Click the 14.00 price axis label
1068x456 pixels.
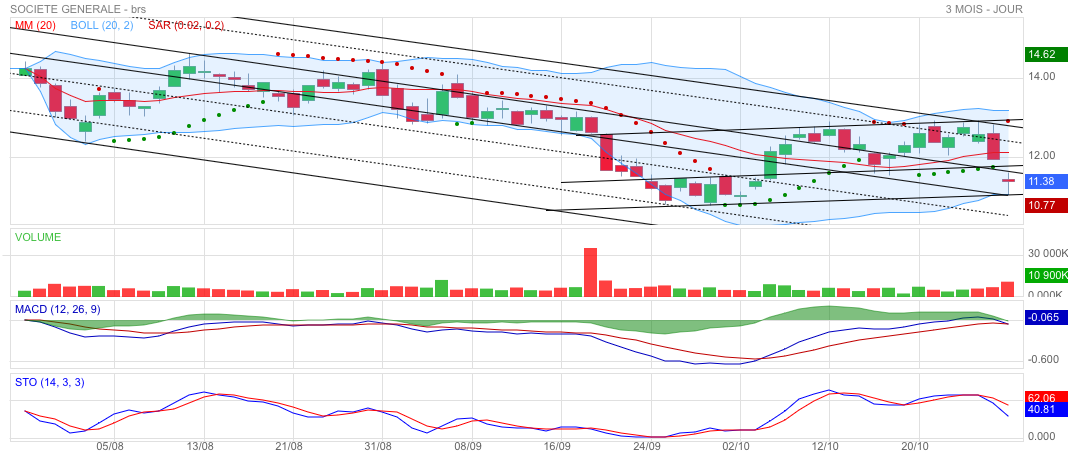[1042, 77]
